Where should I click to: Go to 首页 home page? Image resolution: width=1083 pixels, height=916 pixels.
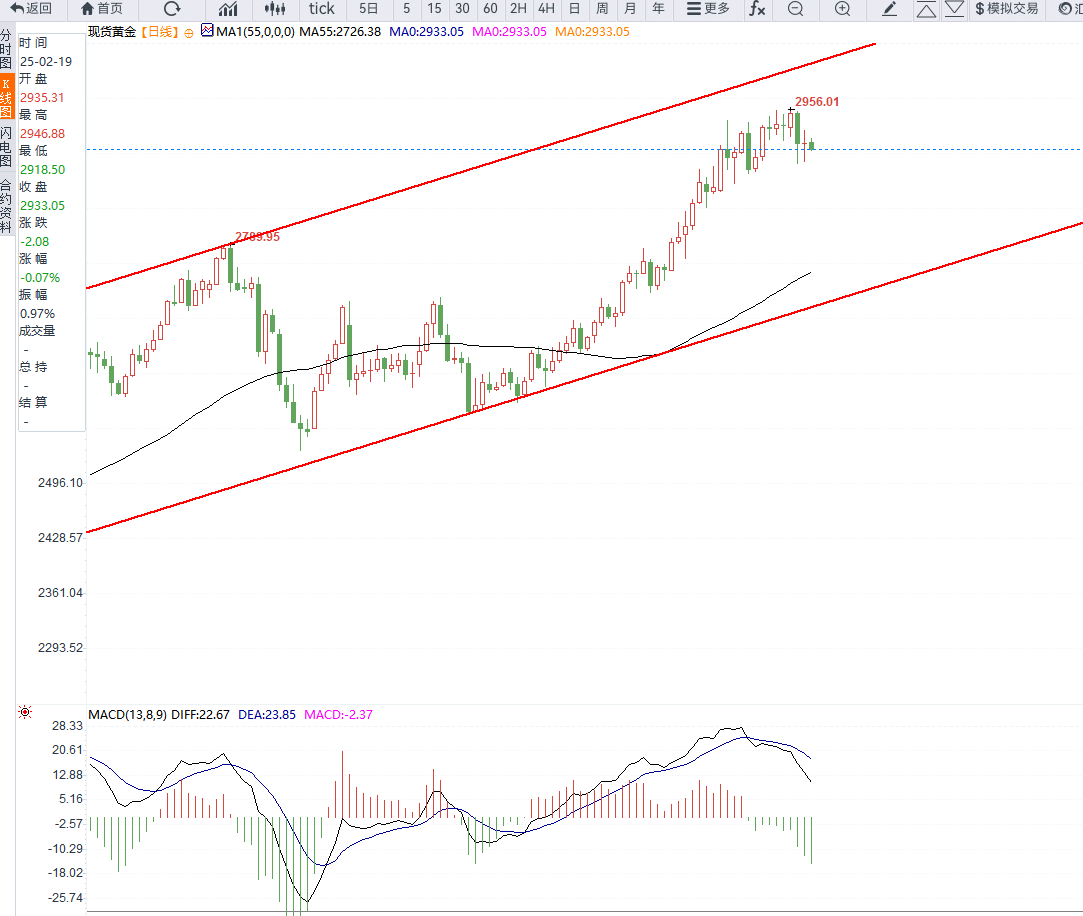click(102, 9)
